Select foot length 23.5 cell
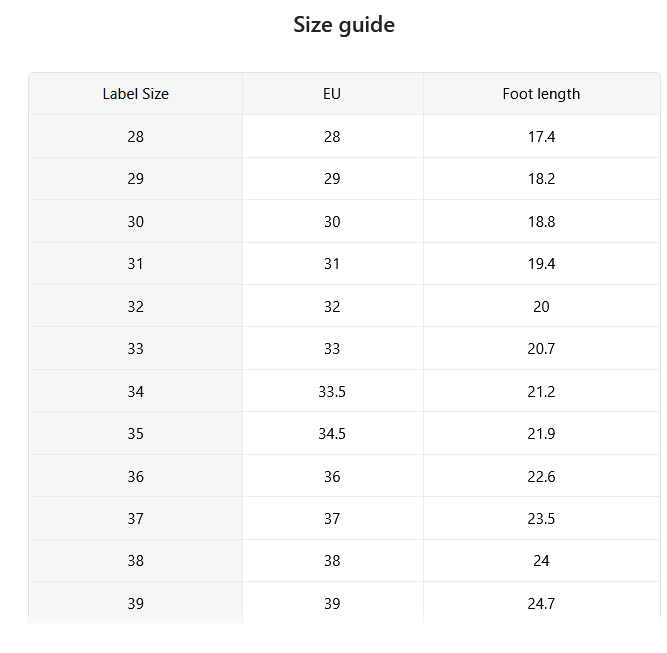667x653 pixels. [541, 518]
